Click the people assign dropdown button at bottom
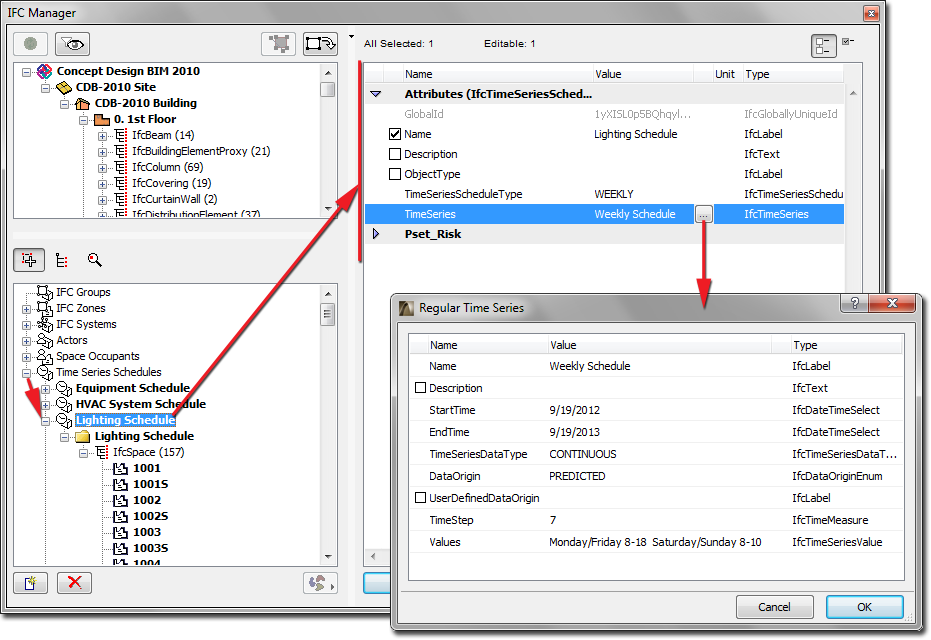 coord(320,583)
